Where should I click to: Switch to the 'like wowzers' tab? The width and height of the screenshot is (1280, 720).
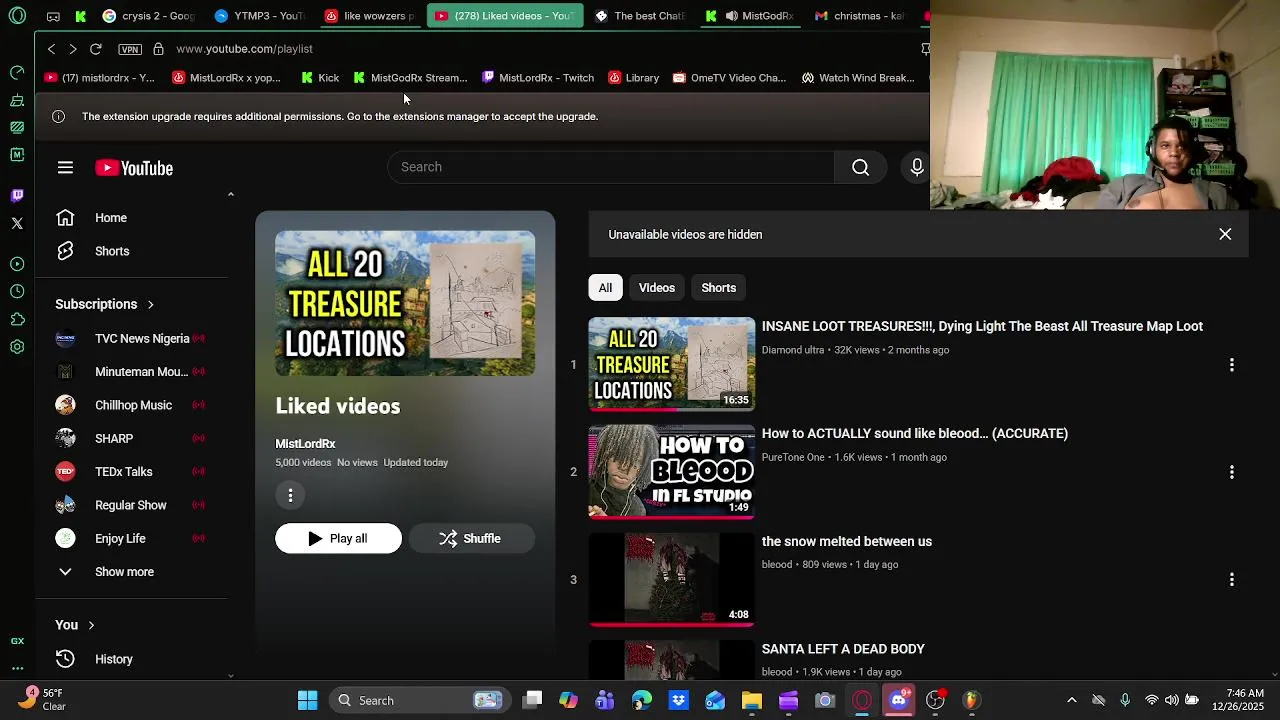370,16
